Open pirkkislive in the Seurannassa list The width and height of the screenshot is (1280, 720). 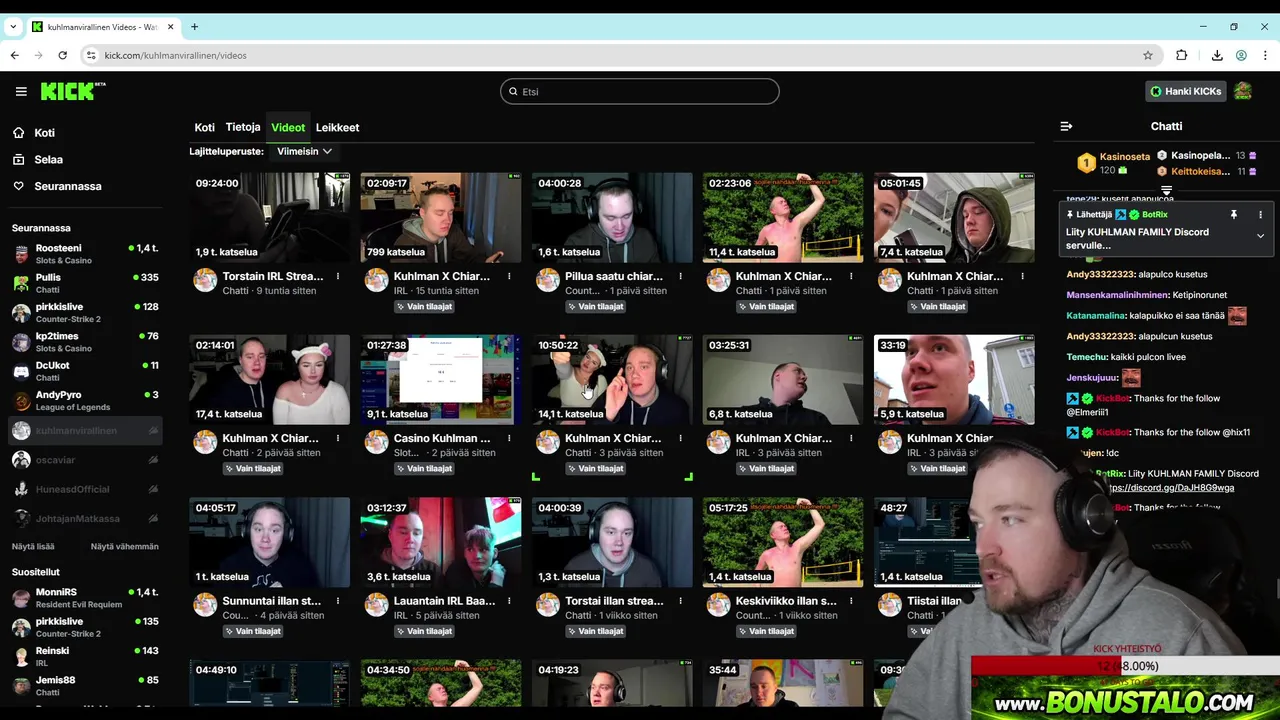86,312
